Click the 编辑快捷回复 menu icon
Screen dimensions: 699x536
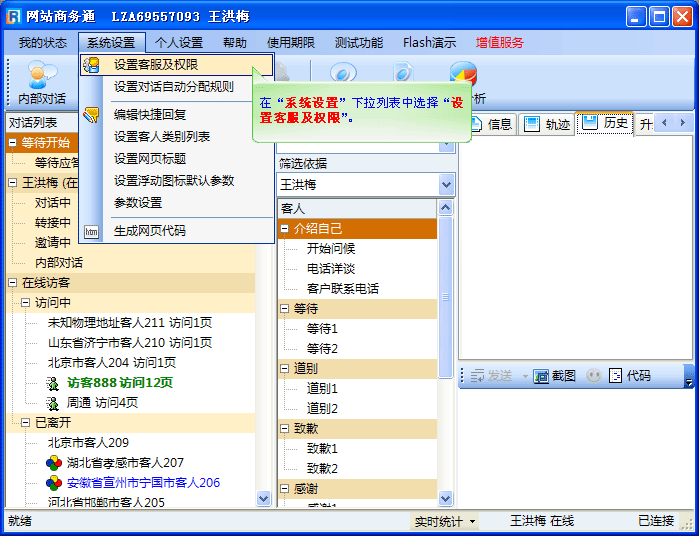(92, 114)
